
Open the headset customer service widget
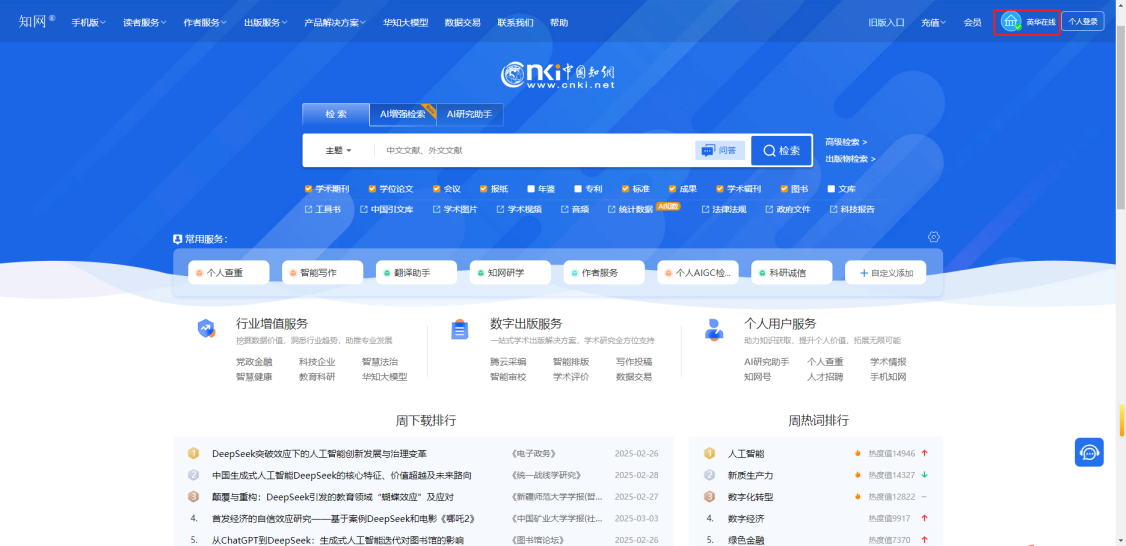1089,453
